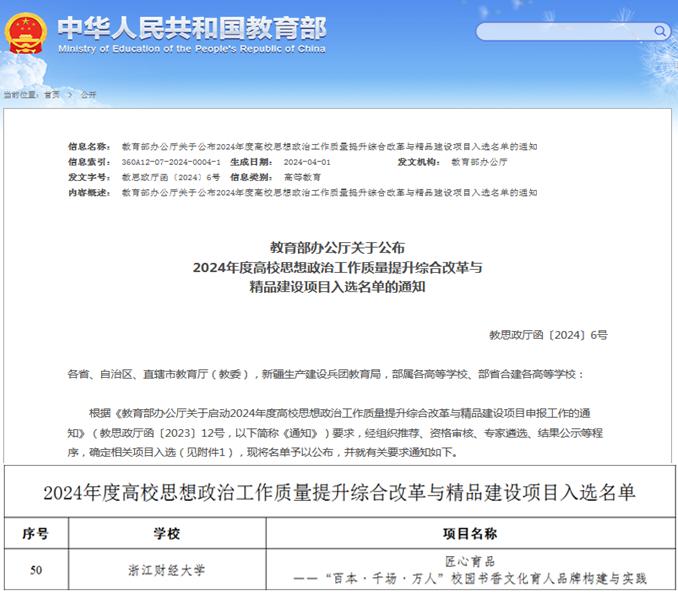Click the issuing agency 教育部办公厅
678x594 pixels.
click(479, 162)
